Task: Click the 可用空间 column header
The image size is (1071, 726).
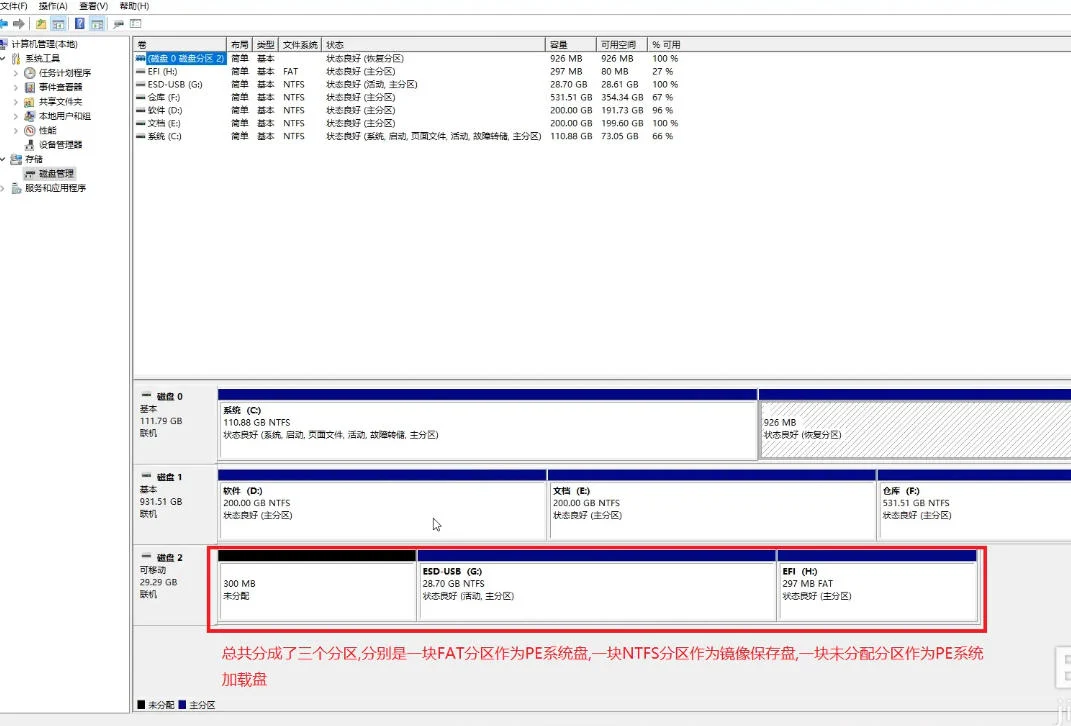Action: click(618, 45)
